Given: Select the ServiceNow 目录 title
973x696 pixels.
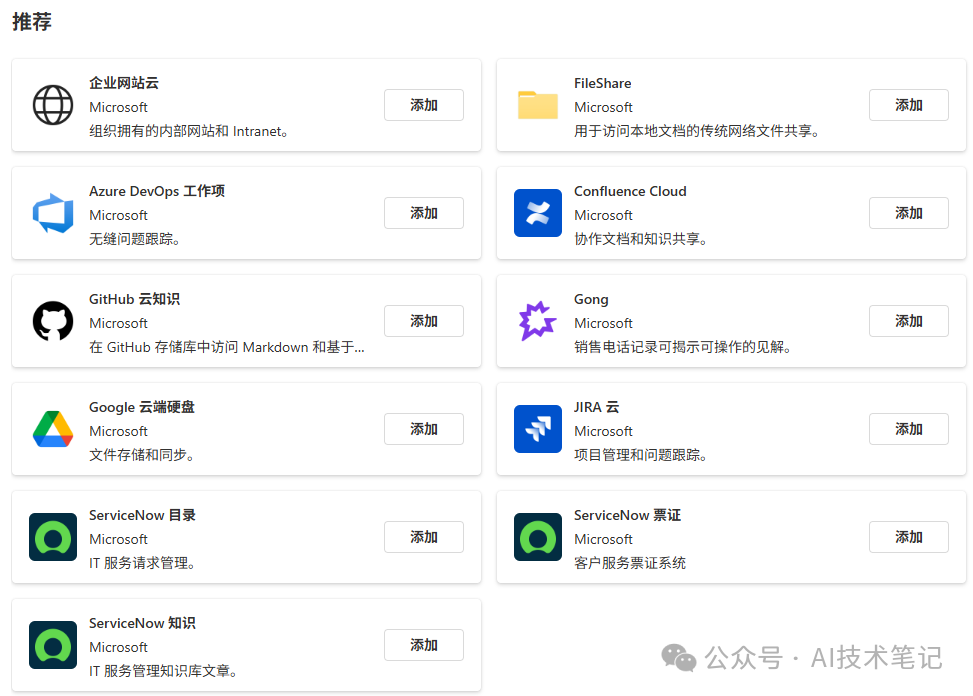Looking at the screenshot, I should coord(142,515).
